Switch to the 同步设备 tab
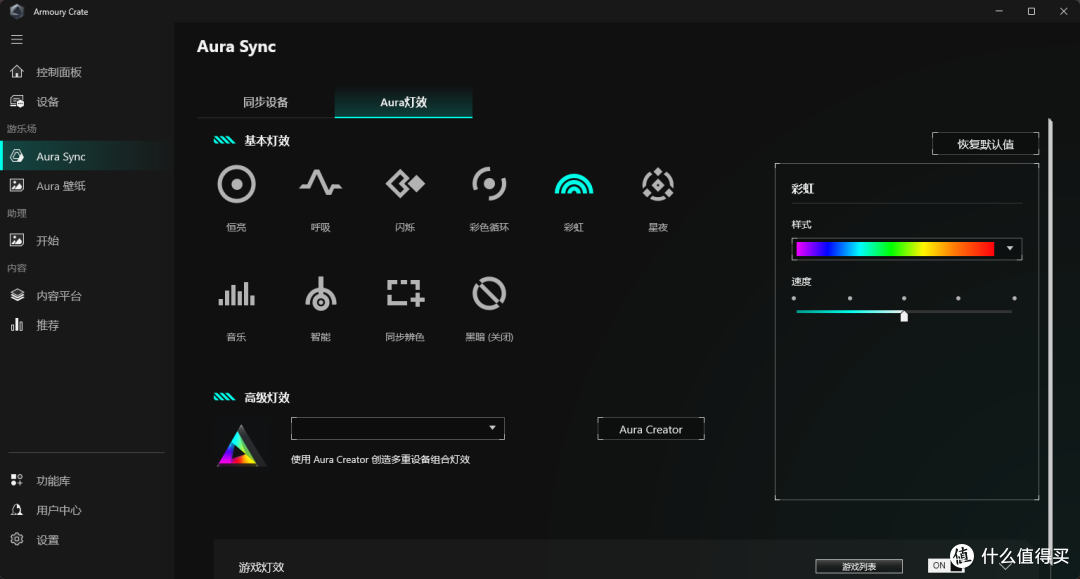Screen dimensions: 1080x579 pos(266,103)
